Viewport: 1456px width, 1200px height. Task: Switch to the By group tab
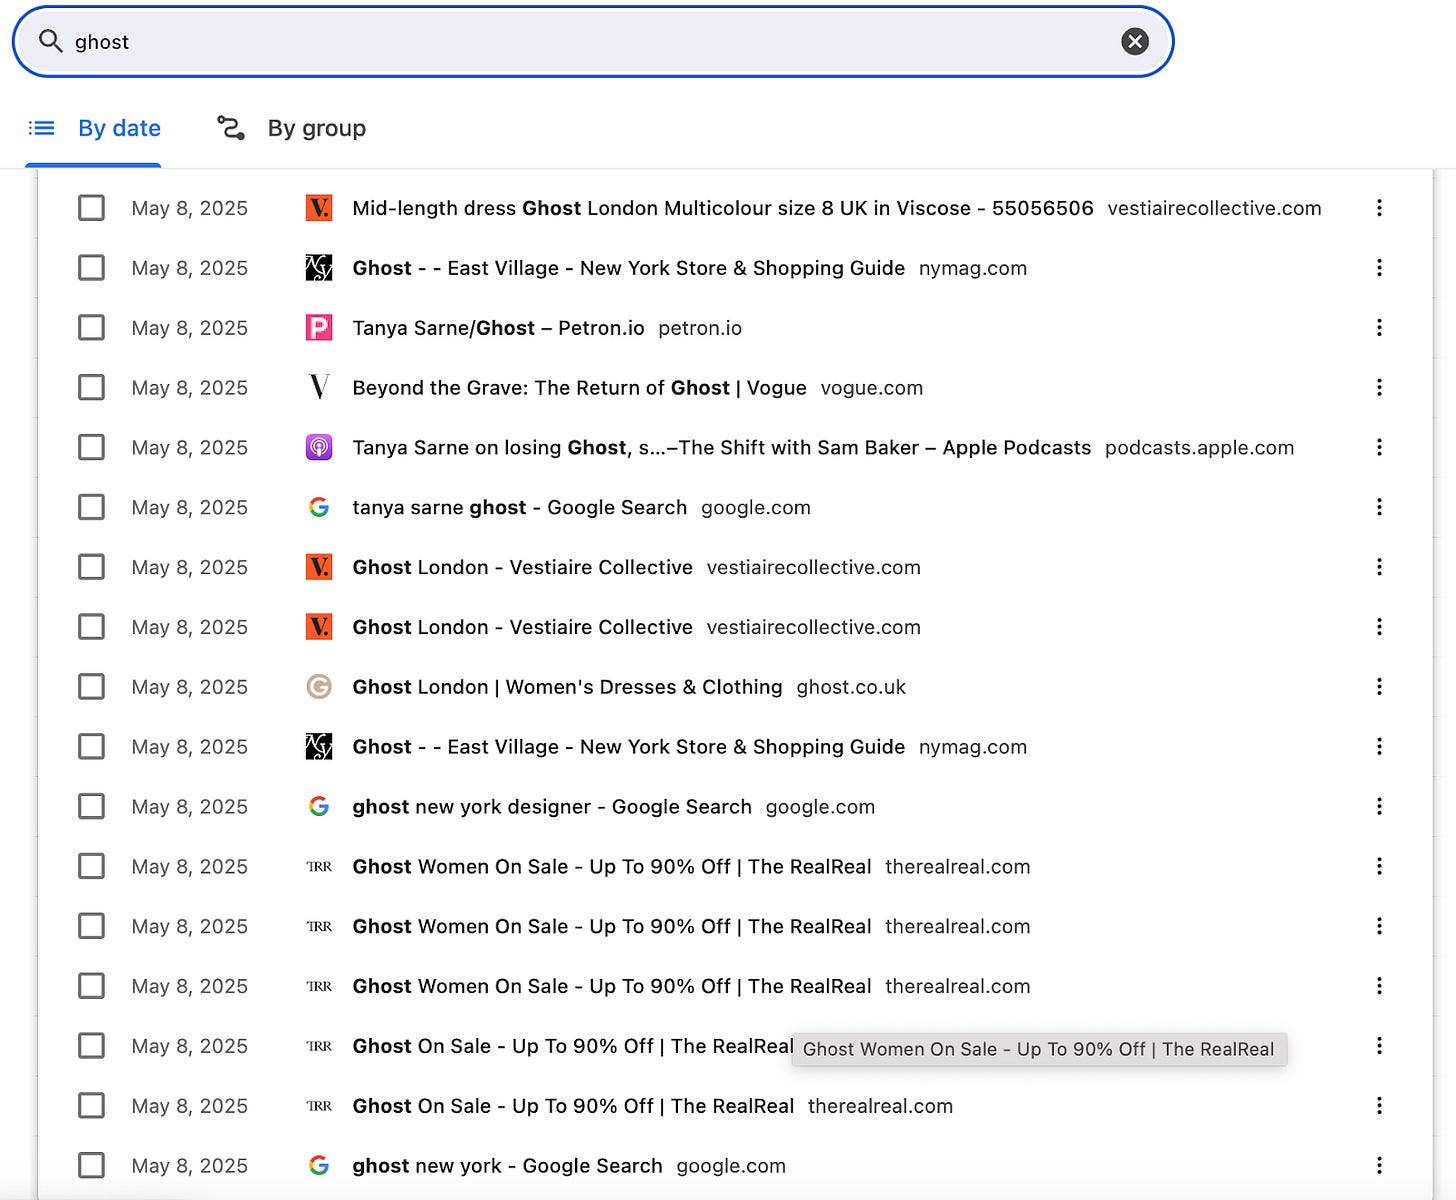[x=291, y=128]
